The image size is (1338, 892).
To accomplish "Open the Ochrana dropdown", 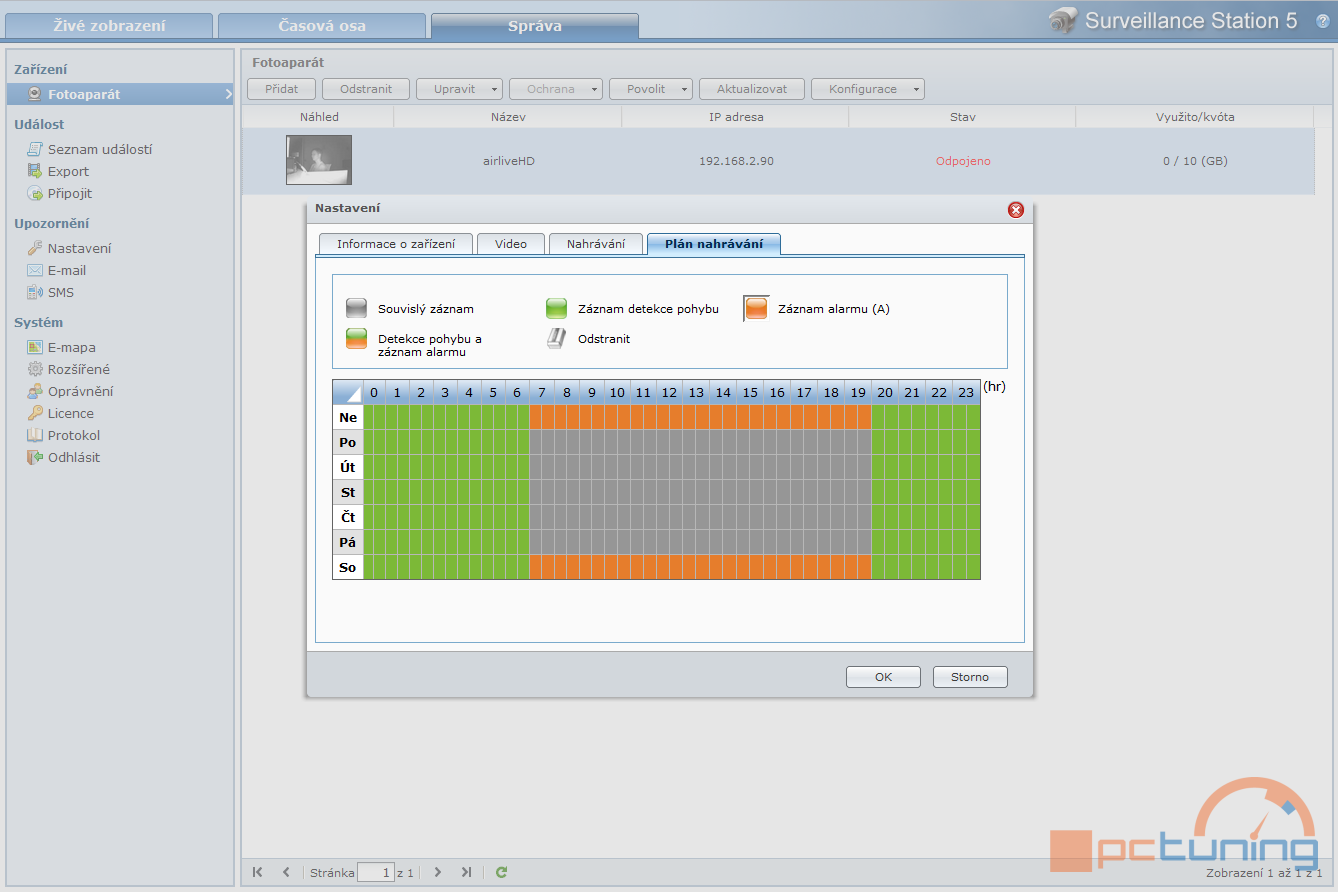I will [556, 89].
